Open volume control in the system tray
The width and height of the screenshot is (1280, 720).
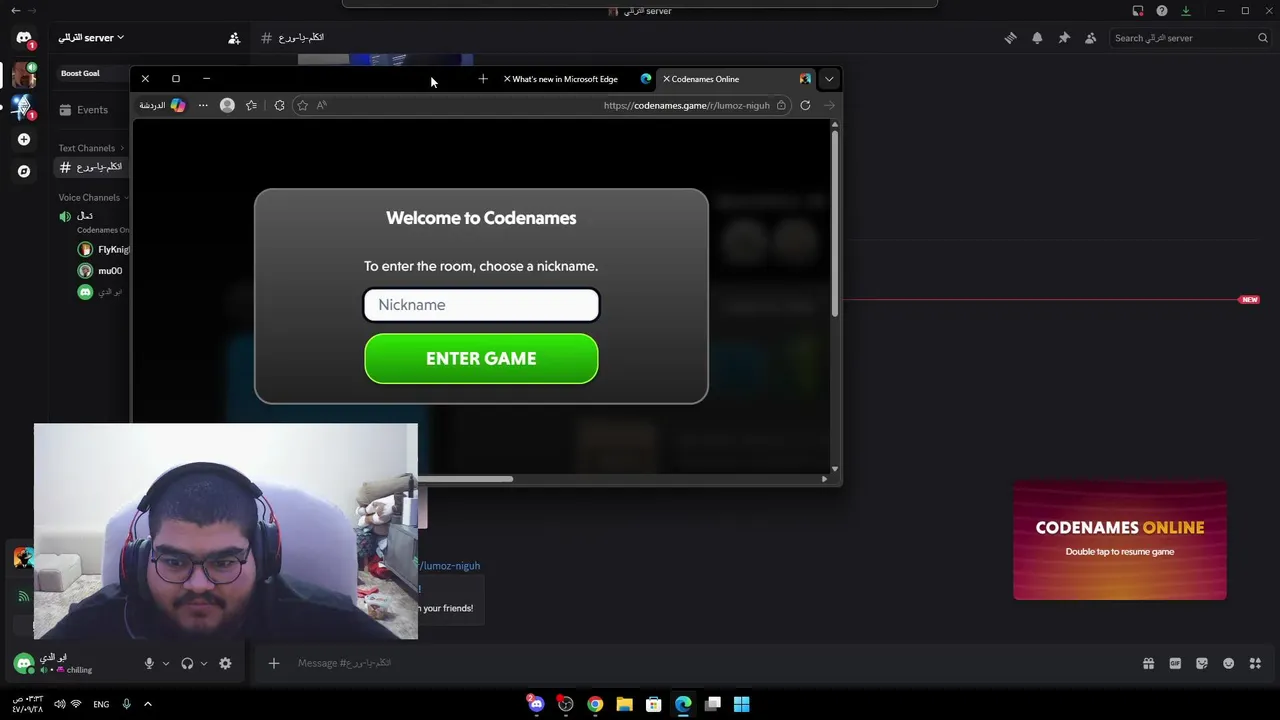tap(59, 704)
